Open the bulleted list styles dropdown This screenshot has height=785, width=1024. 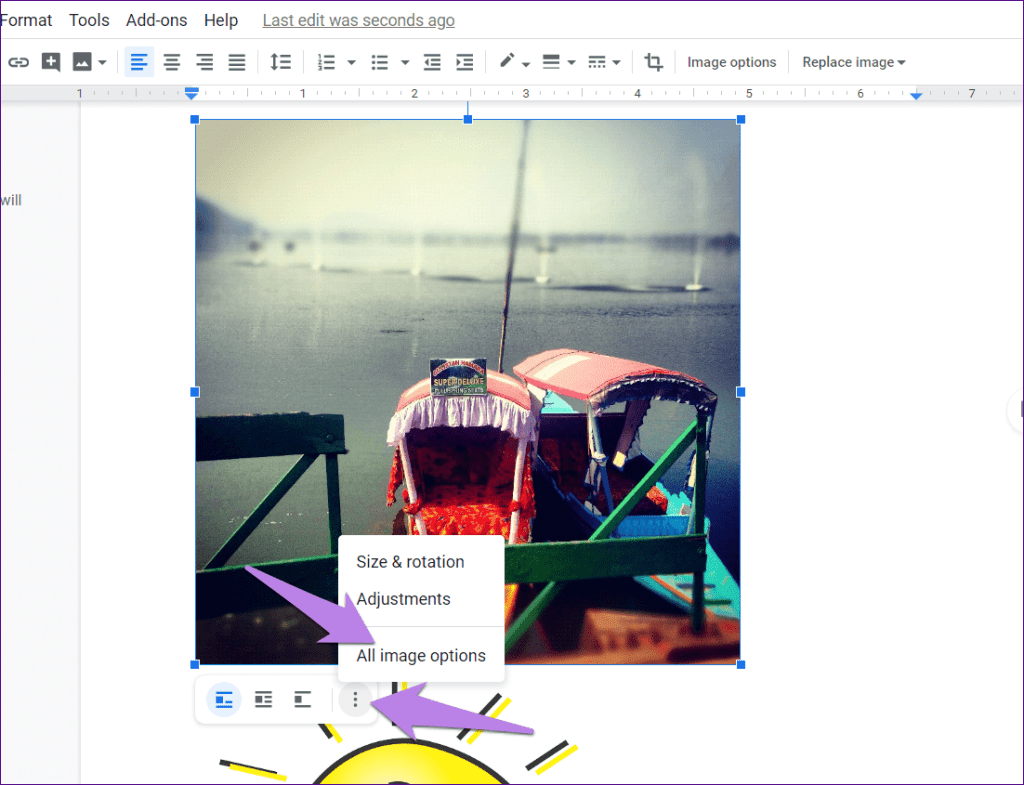pos(404,61)
